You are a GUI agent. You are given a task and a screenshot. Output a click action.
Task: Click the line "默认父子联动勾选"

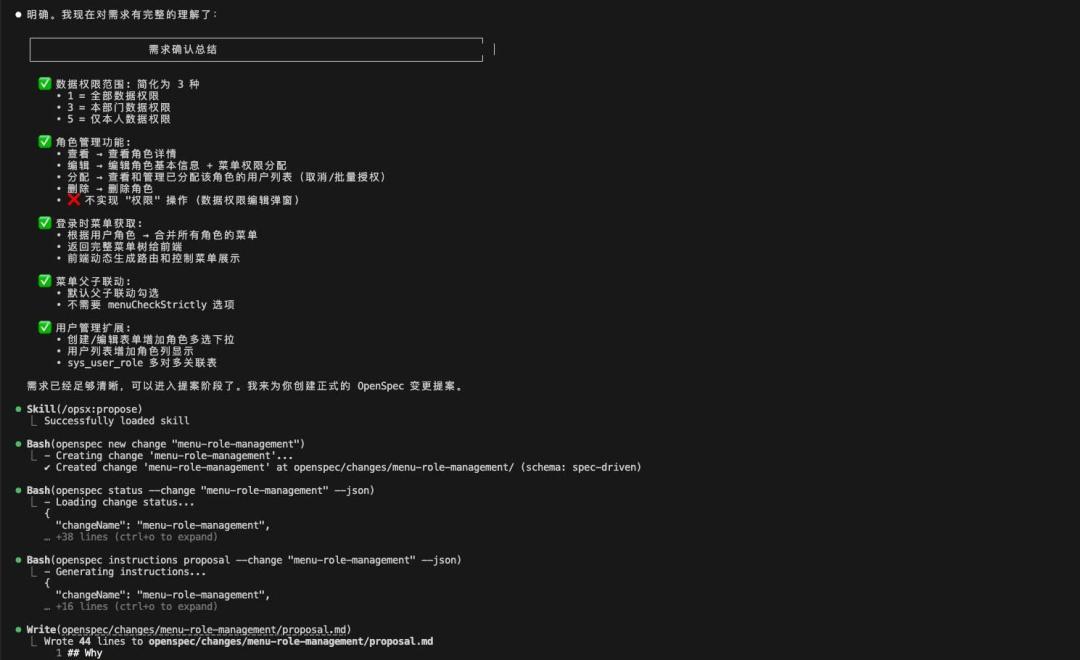(x=113, y=293)
